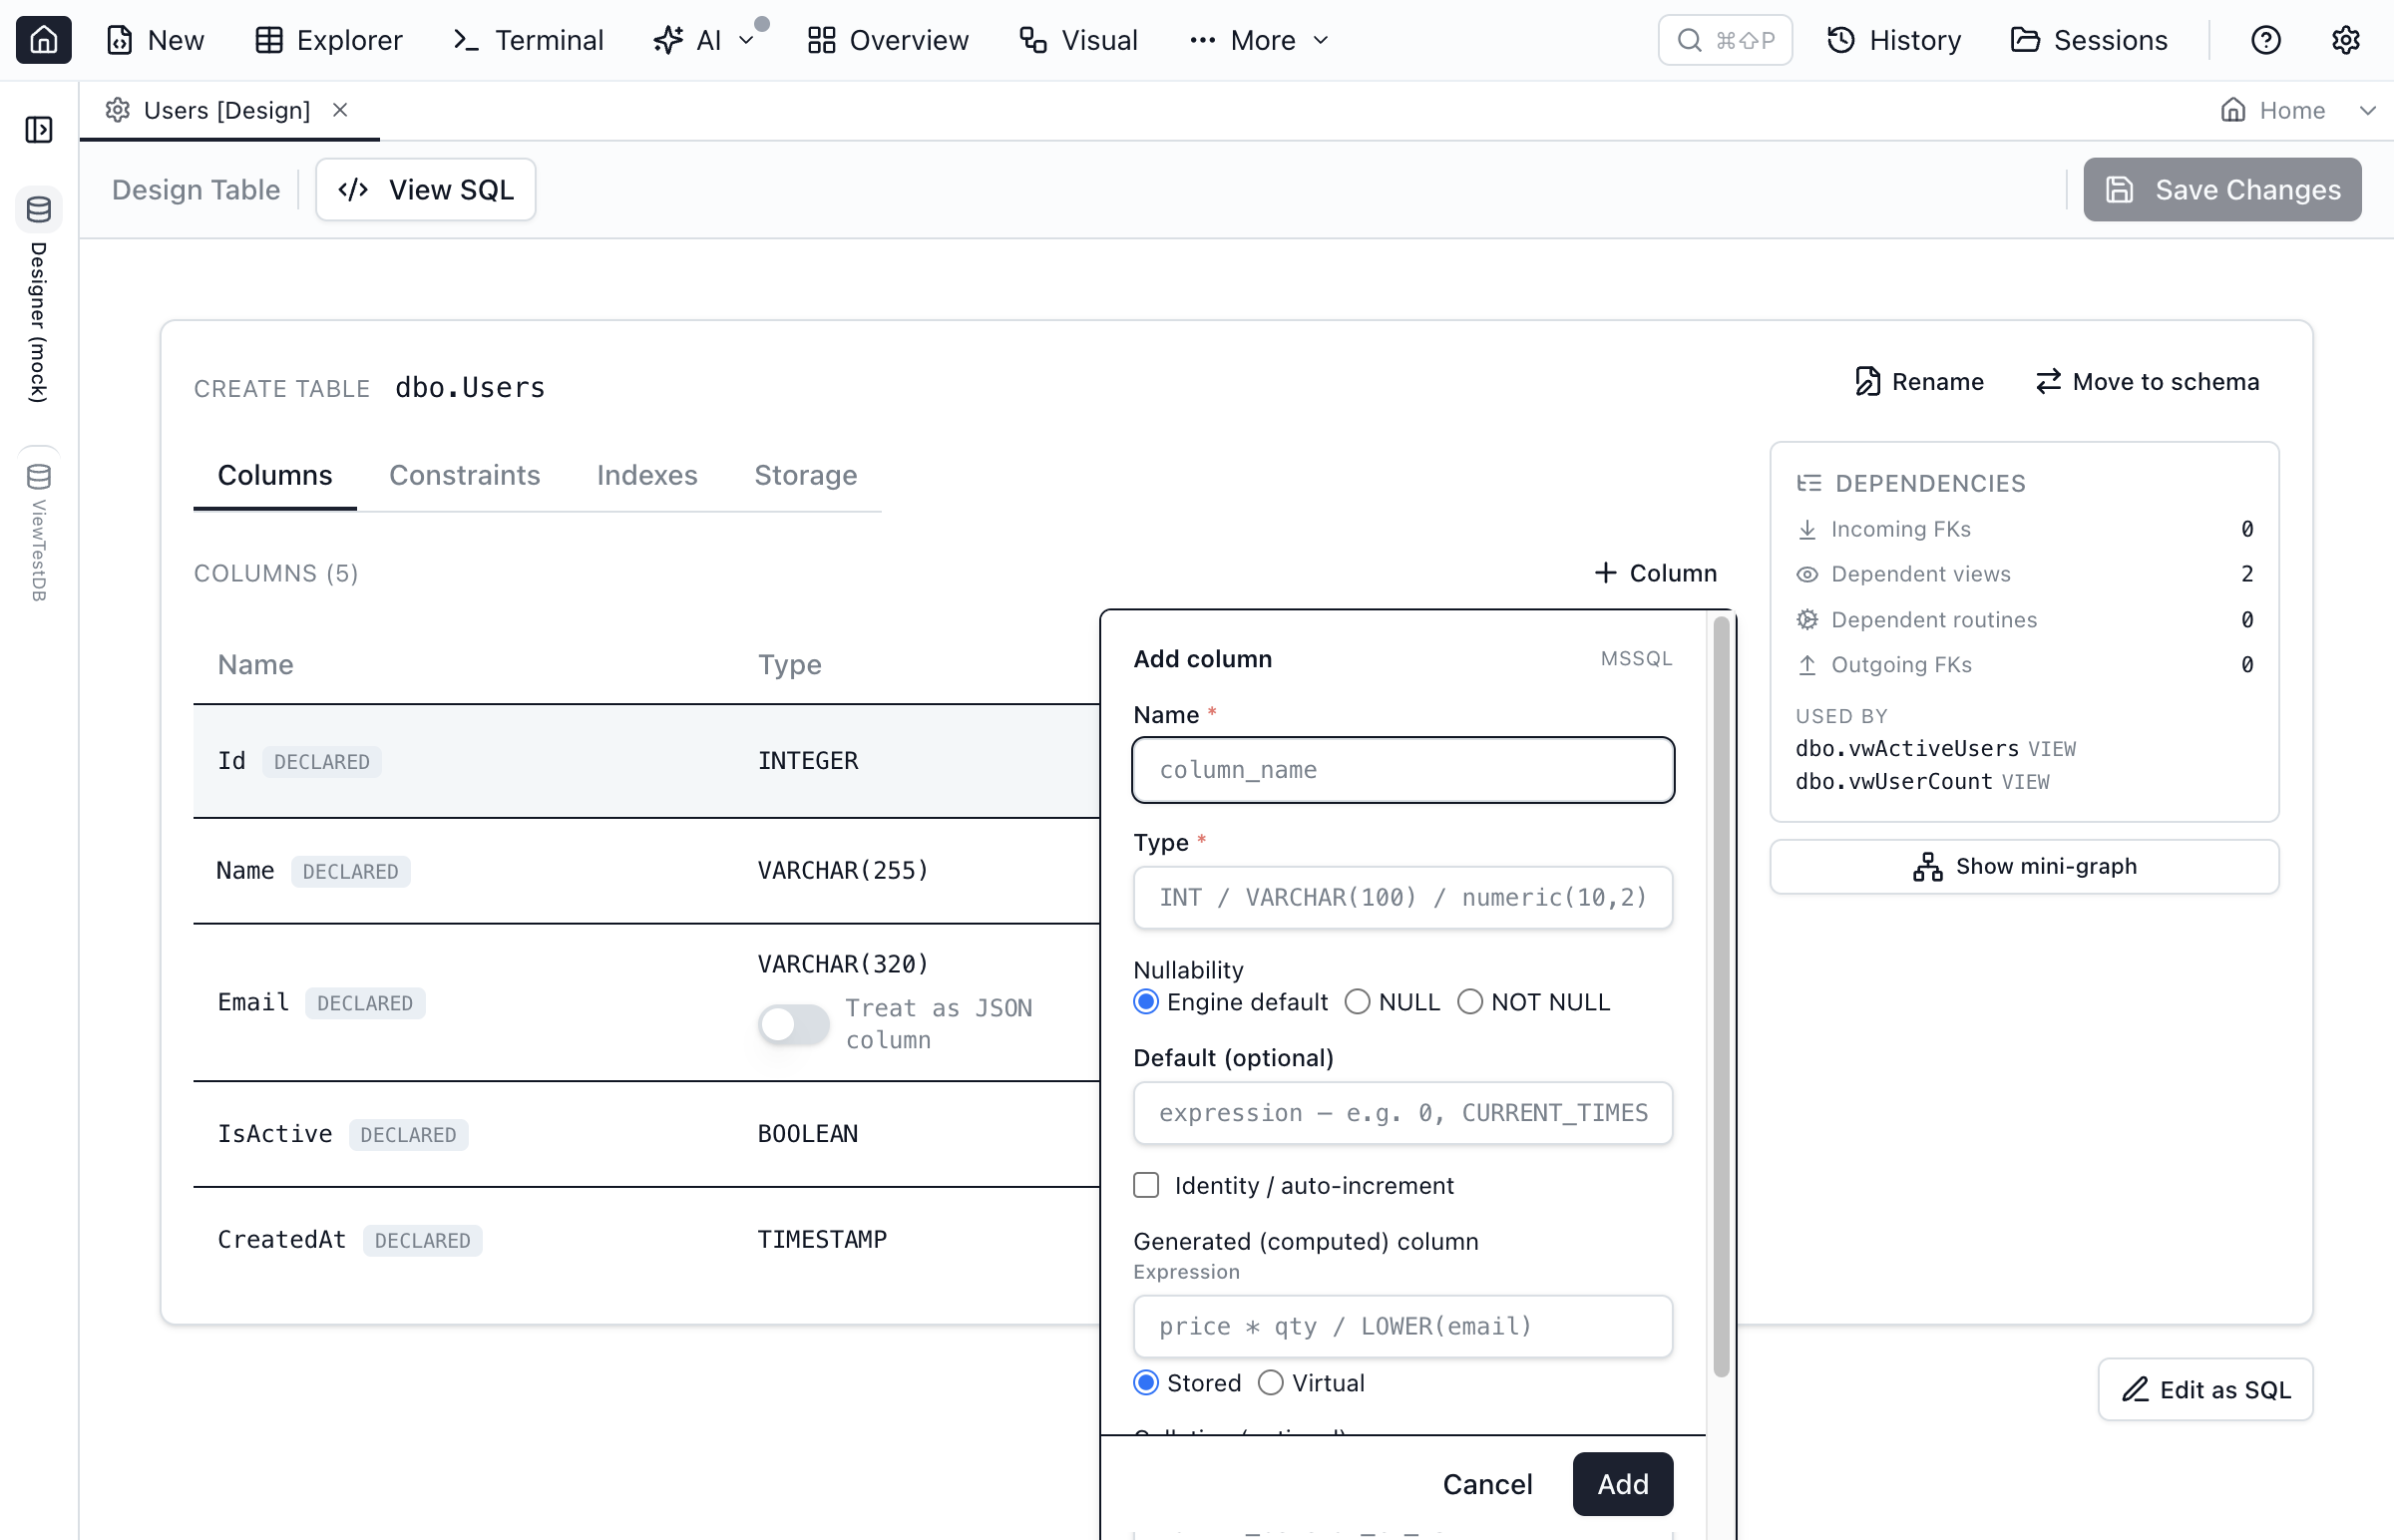2394x1540 pixels.
Task: Click Show mini-graph button
Action: click(2024, 866)
